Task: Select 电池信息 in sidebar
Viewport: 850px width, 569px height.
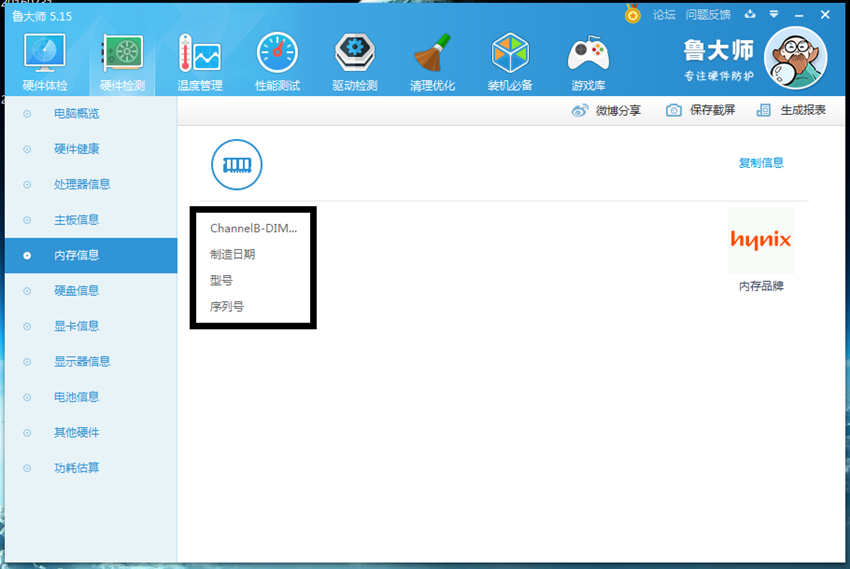Action: (91, 397)
